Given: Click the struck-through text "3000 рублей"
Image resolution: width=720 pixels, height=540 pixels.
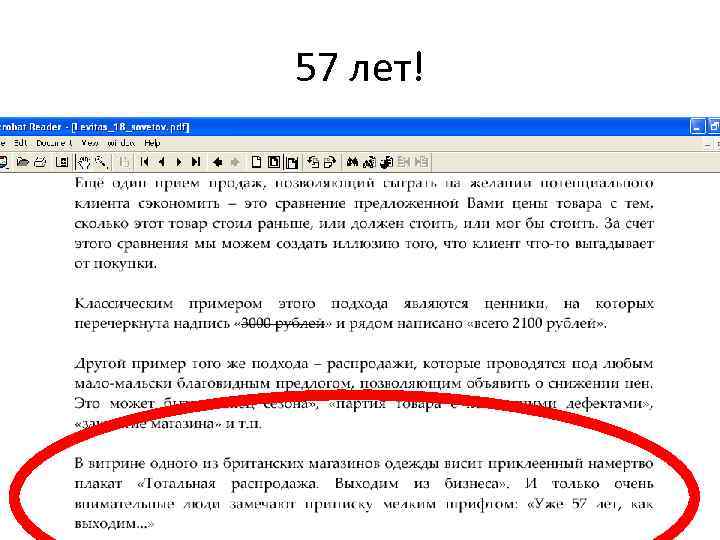Looking at the screenshot, I should (x=283, y=323).
